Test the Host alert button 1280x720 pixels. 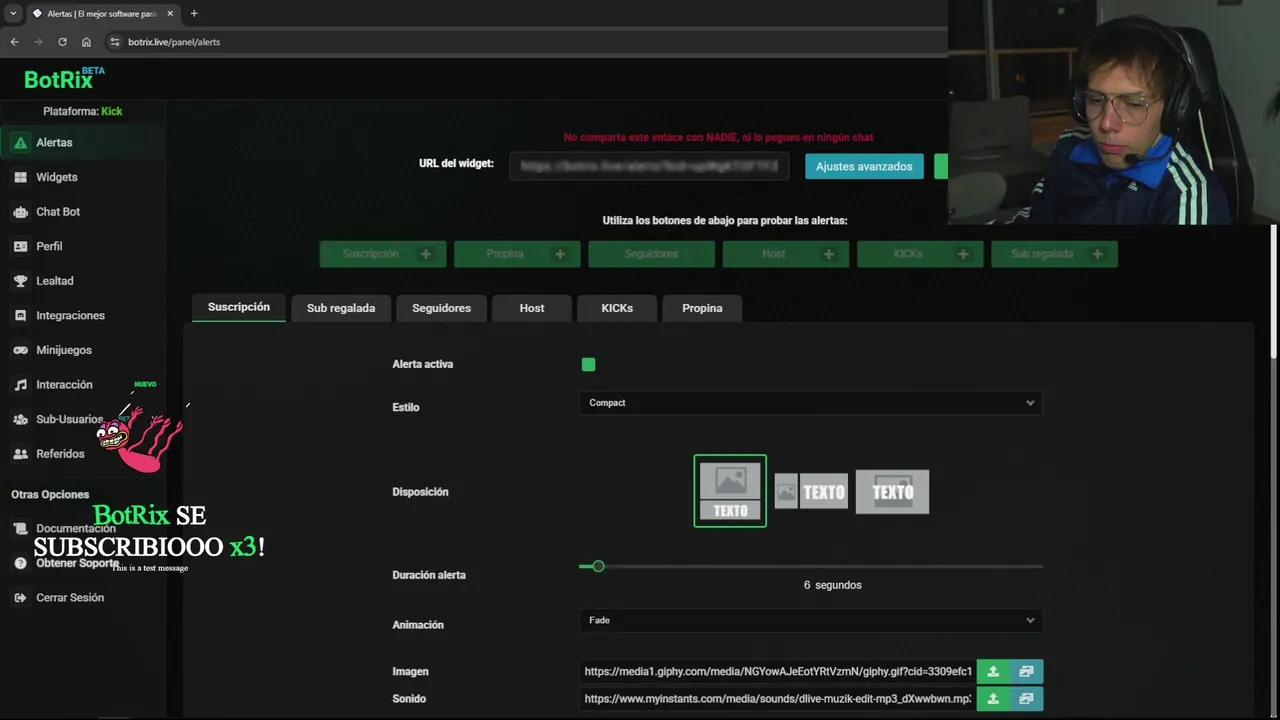point(786,254)
